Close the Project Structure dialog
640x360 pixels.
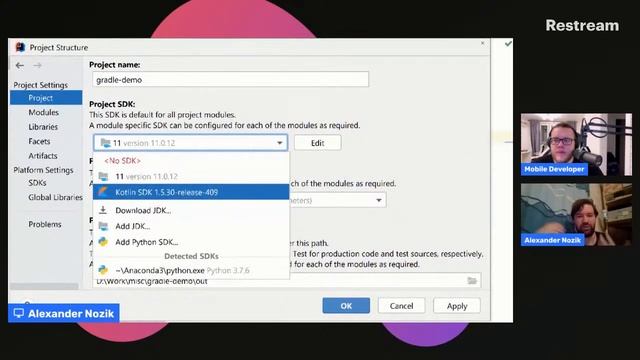click(482, 43)
